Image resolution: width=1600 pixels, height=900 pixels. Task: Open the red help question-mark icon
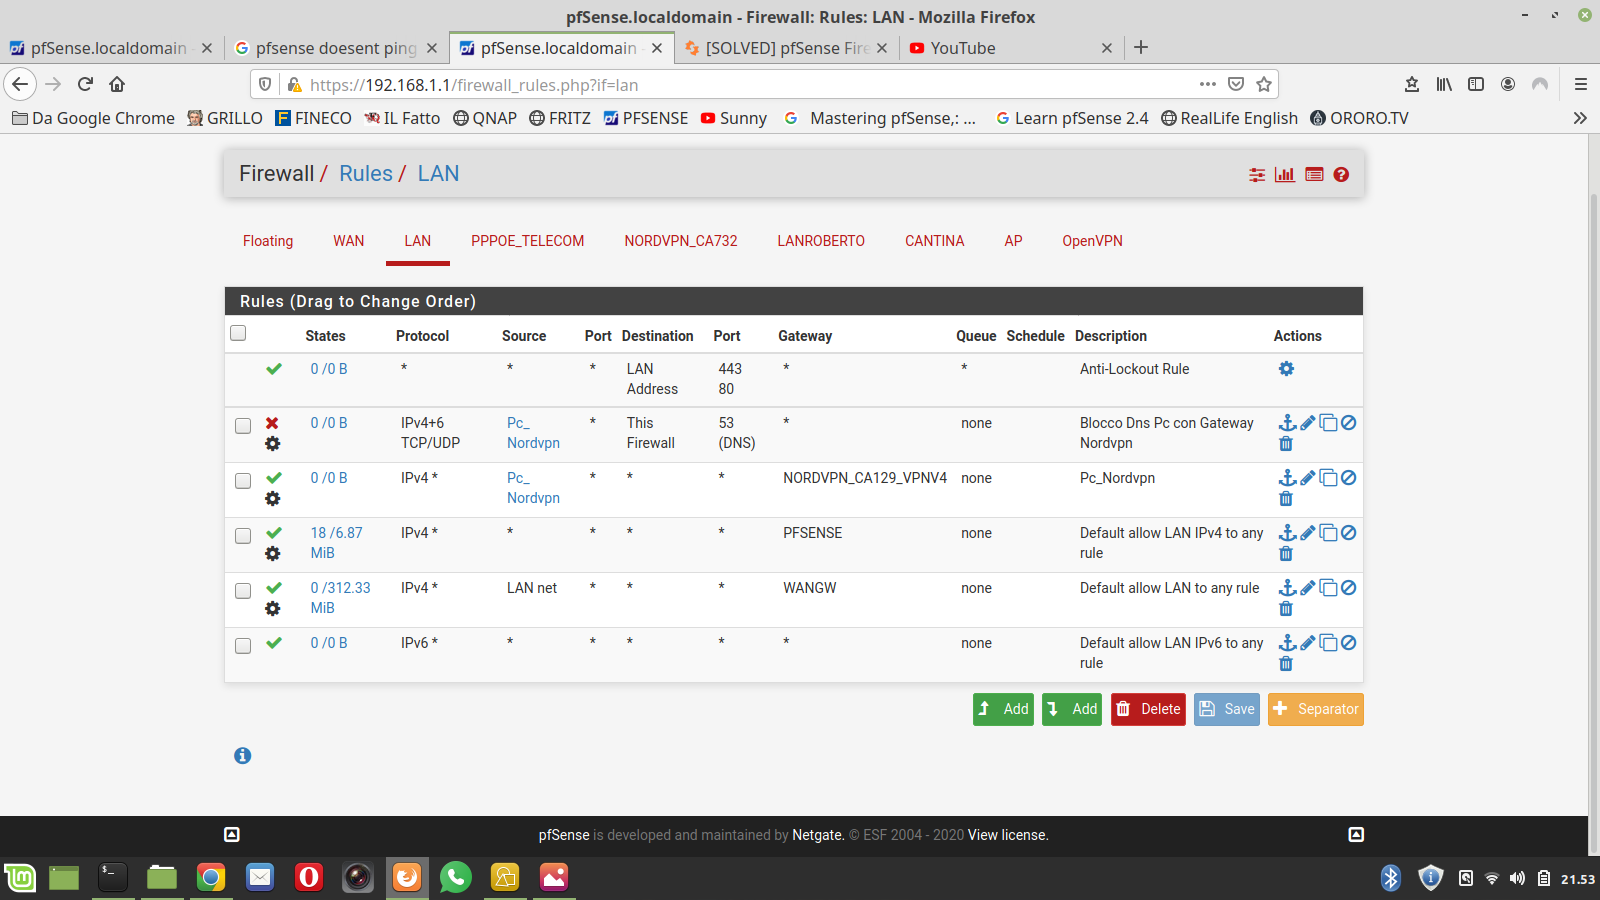[1341, 175]
